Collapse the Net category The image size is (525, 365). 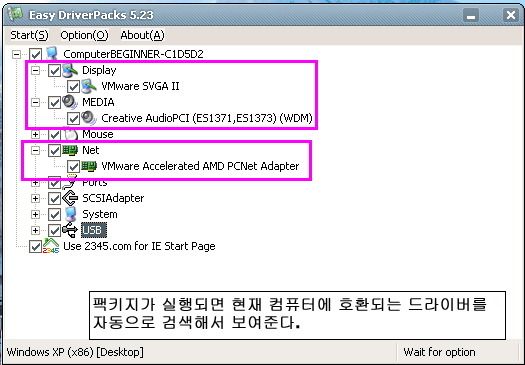point(35,150)
